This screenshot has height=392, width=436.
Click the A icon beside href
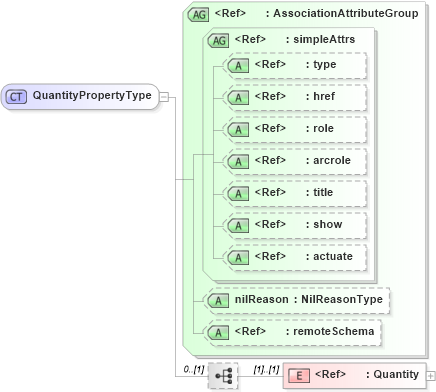click(x=238, y=97)
